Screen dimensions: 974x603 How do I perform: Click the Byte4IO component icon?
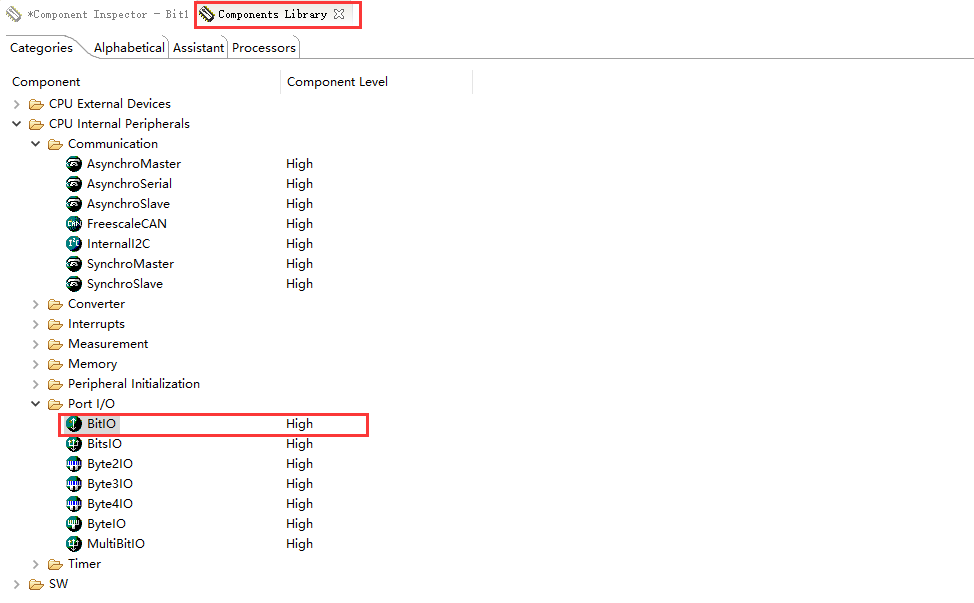coord(74,504)
